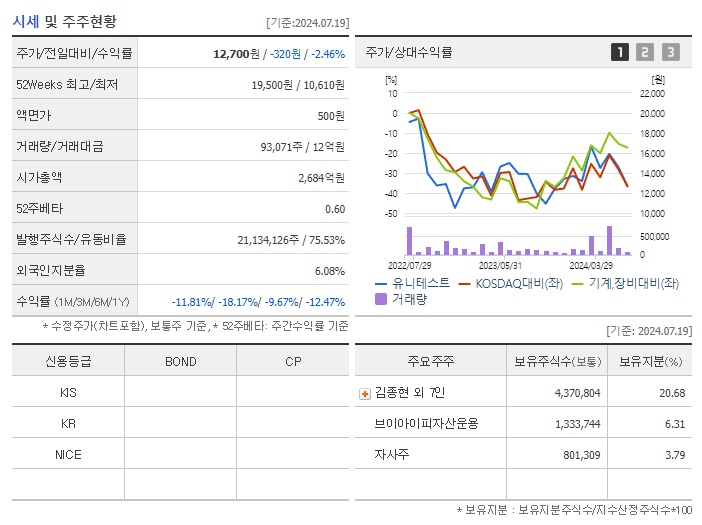Switch chart to view 3

671,52
